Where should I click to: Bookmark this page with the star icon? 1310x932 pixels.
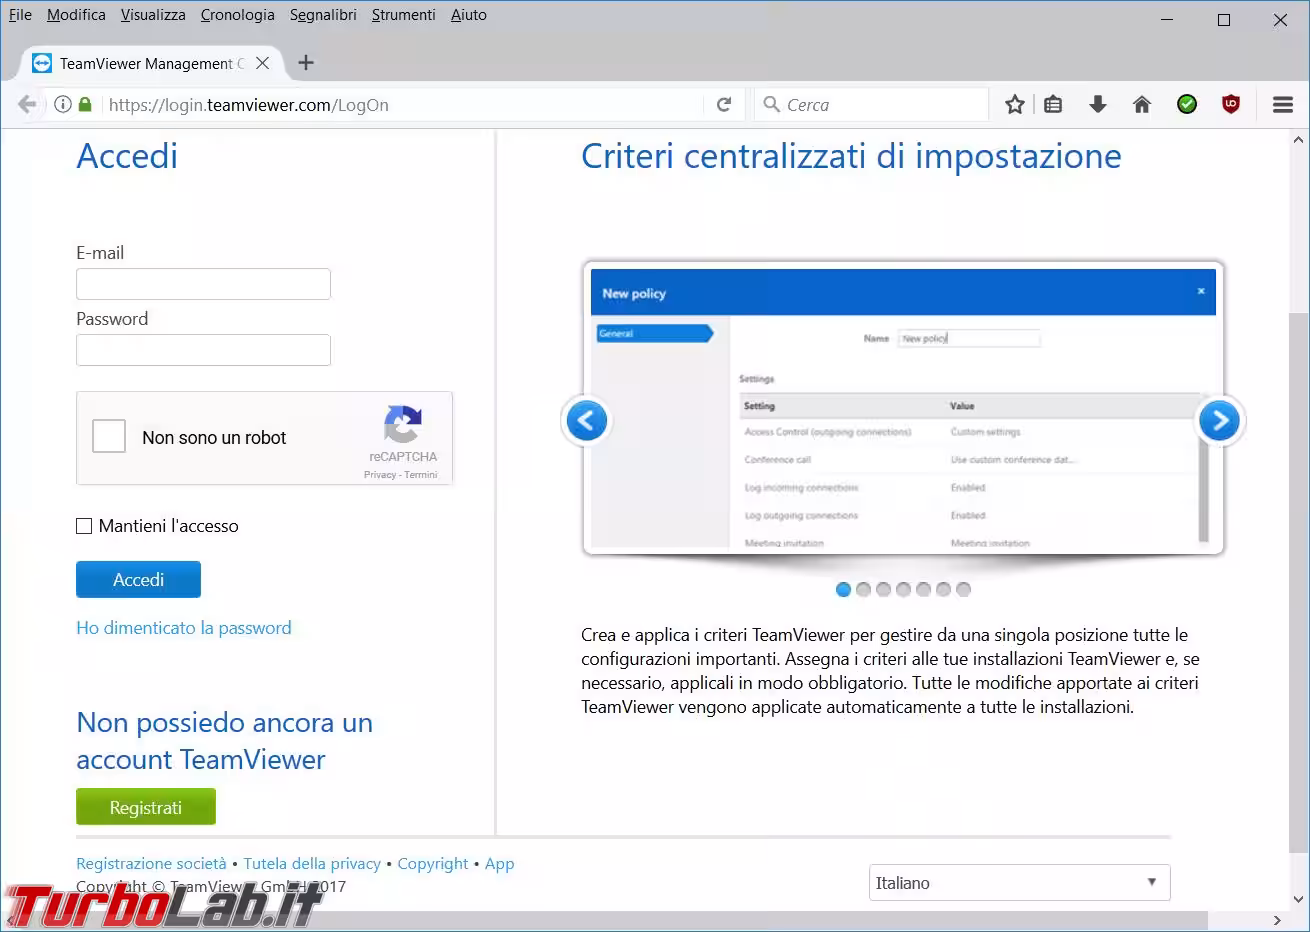coord(1015,104)
